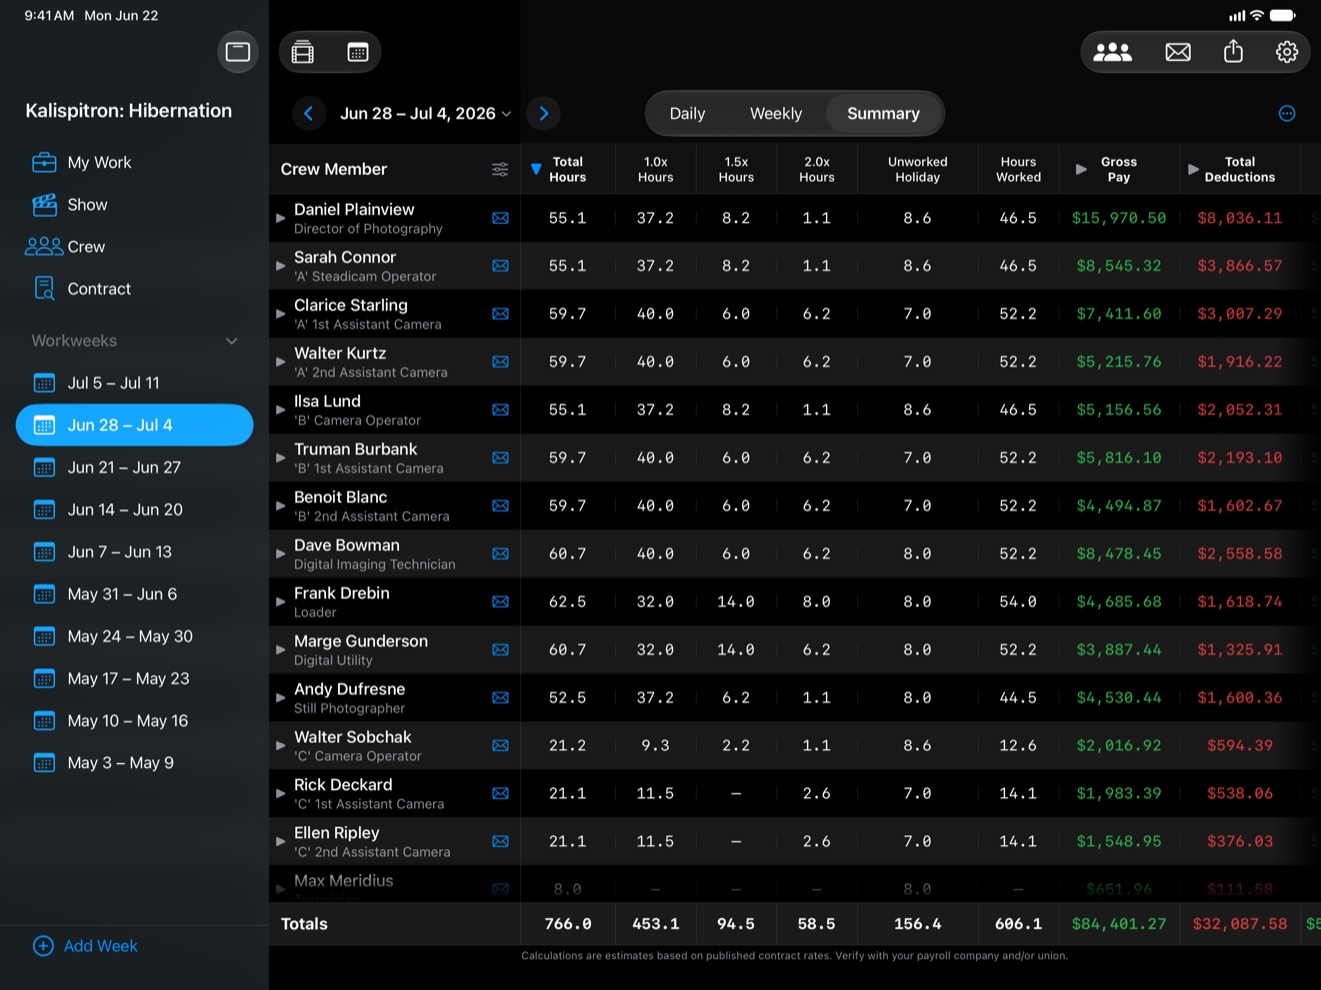Click the Hours Worked column header
The height and width of the screenshot is (990, 1321).
(1018, 170)
